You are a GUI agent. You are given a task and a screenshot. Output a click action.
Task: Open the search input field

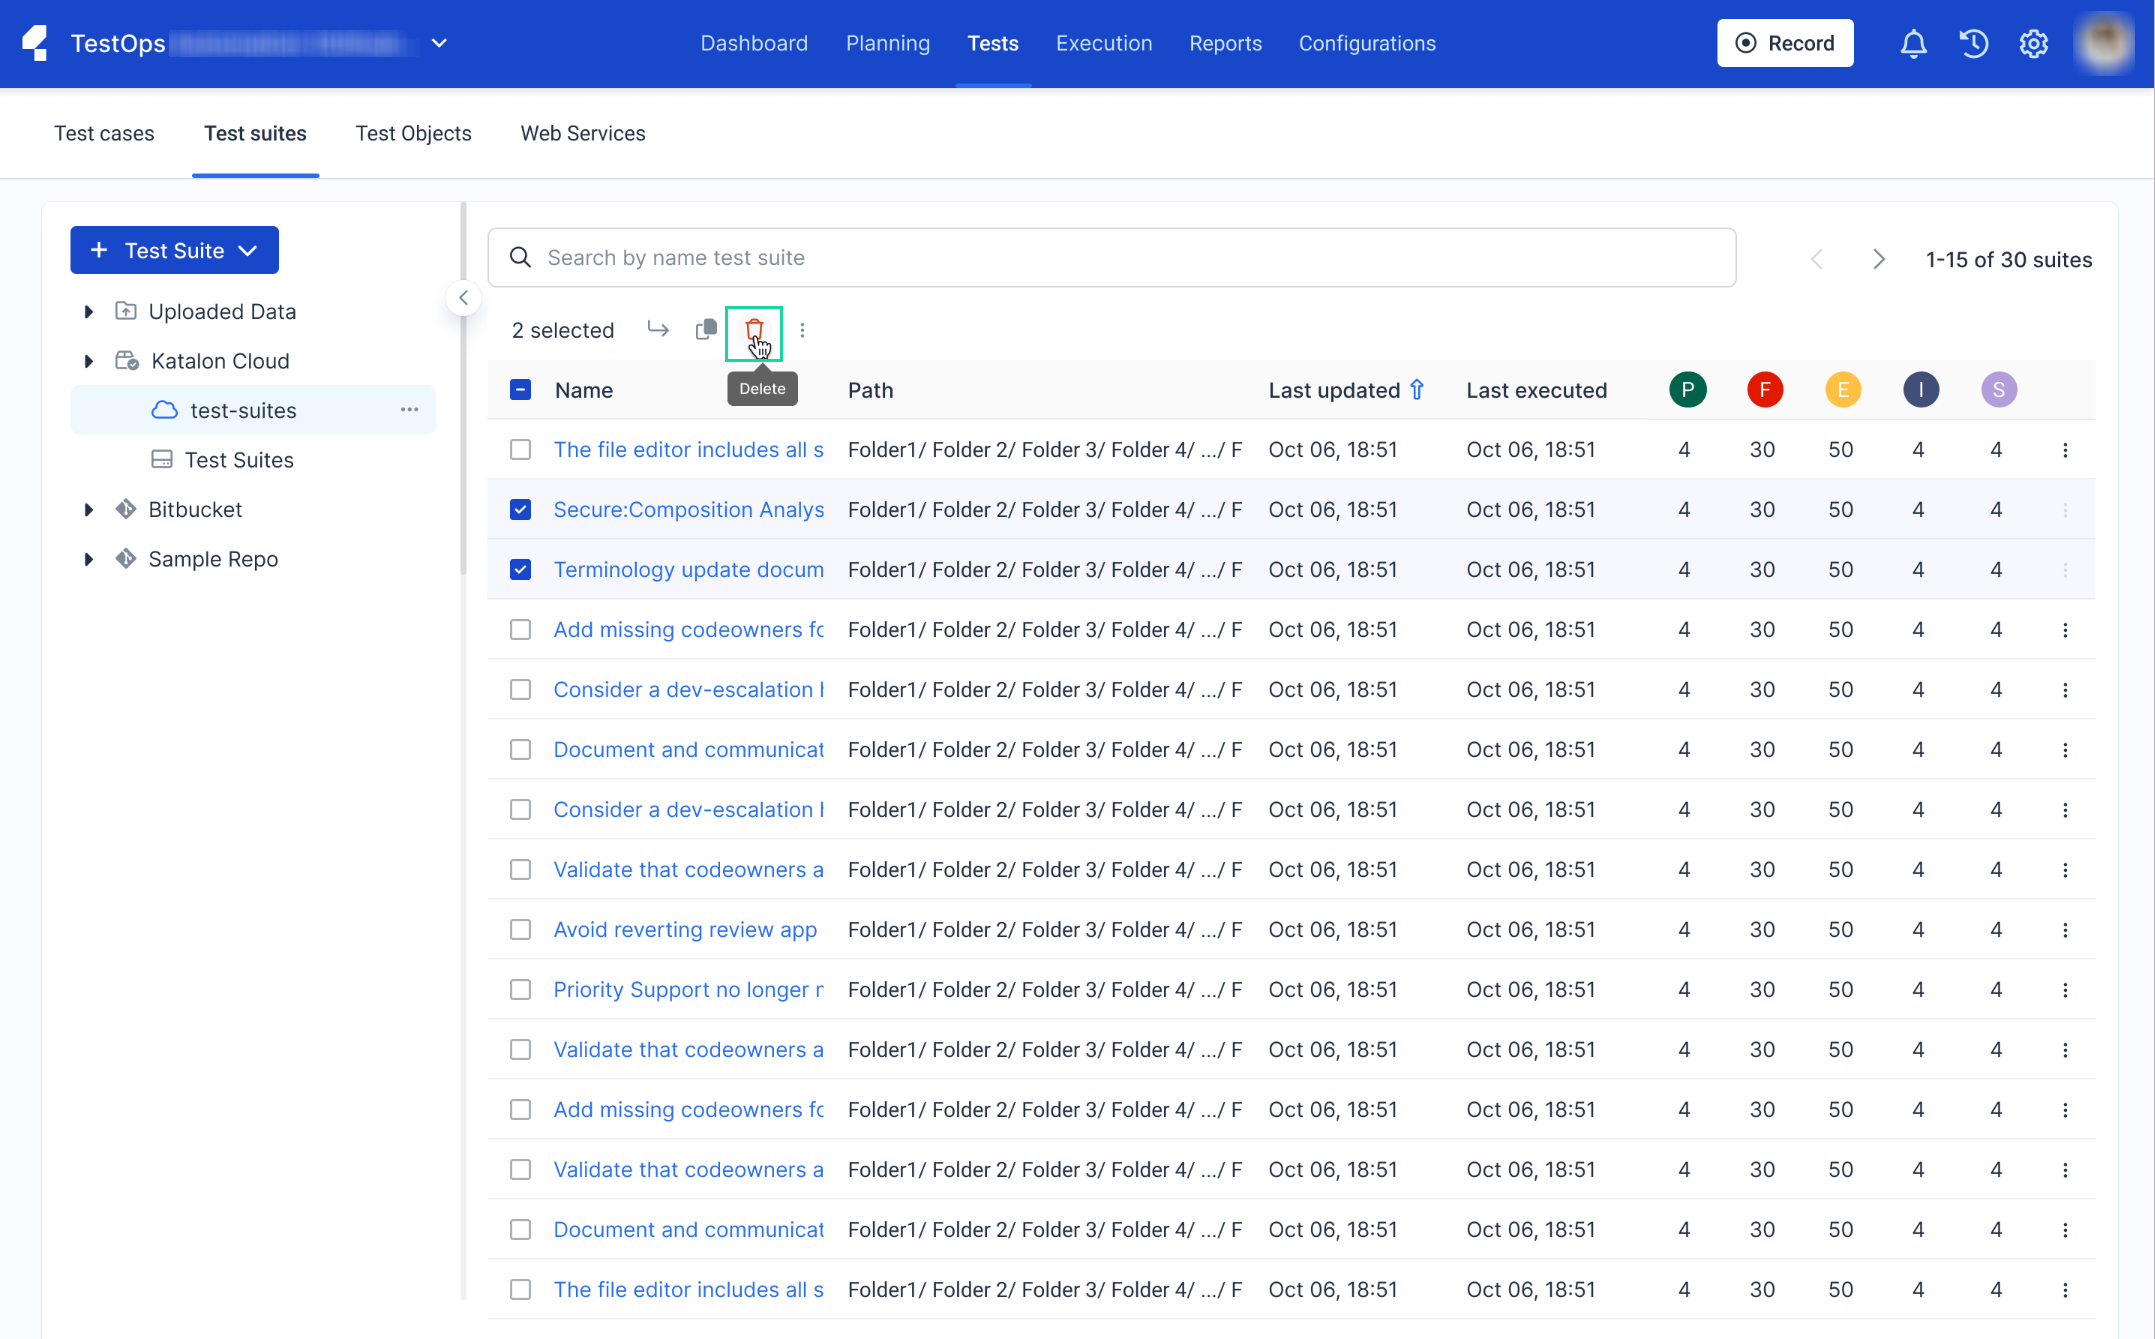(1112, 256)
